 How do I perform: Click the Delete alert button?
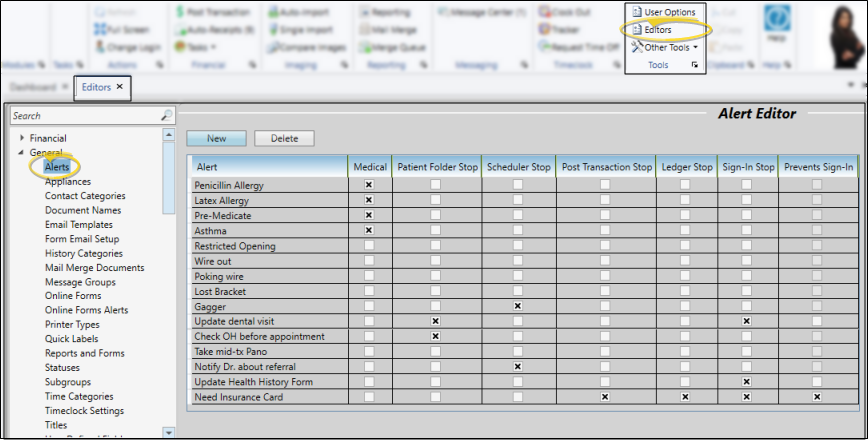(x=284, y=138)
